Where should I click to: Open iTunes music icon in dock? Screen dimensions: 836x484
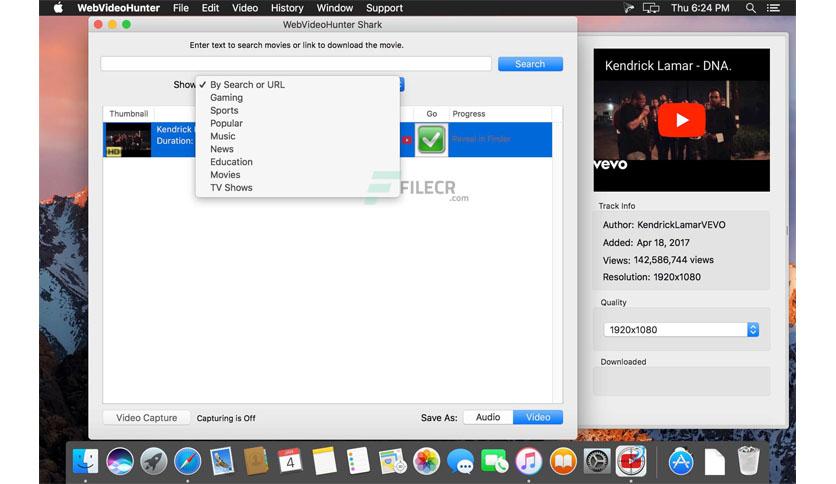pos(529,461)
